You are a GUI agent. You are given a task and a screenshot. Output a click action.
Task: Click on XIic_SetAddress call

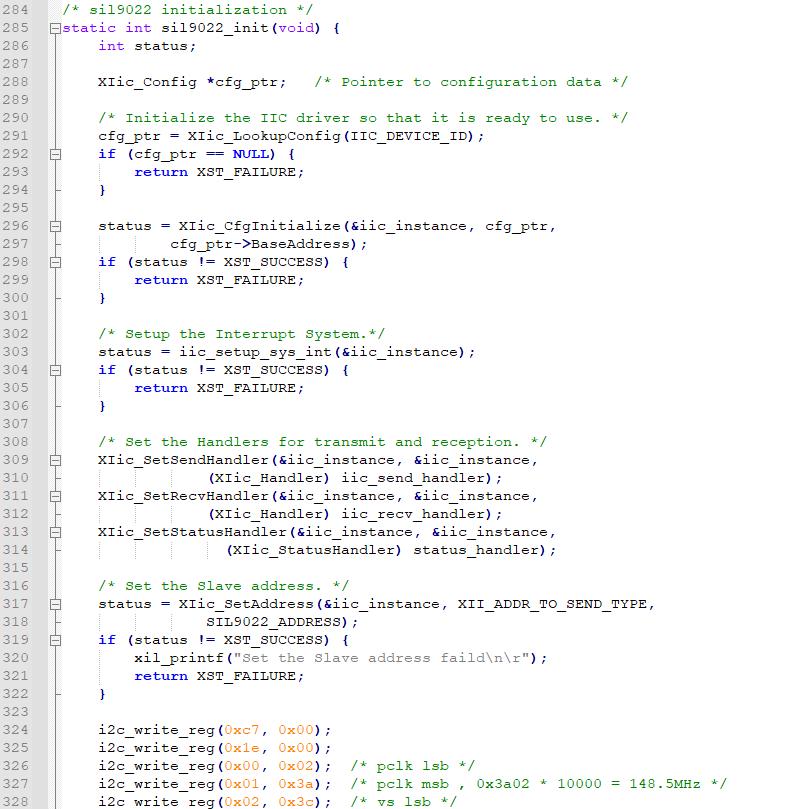coord(246,604)
